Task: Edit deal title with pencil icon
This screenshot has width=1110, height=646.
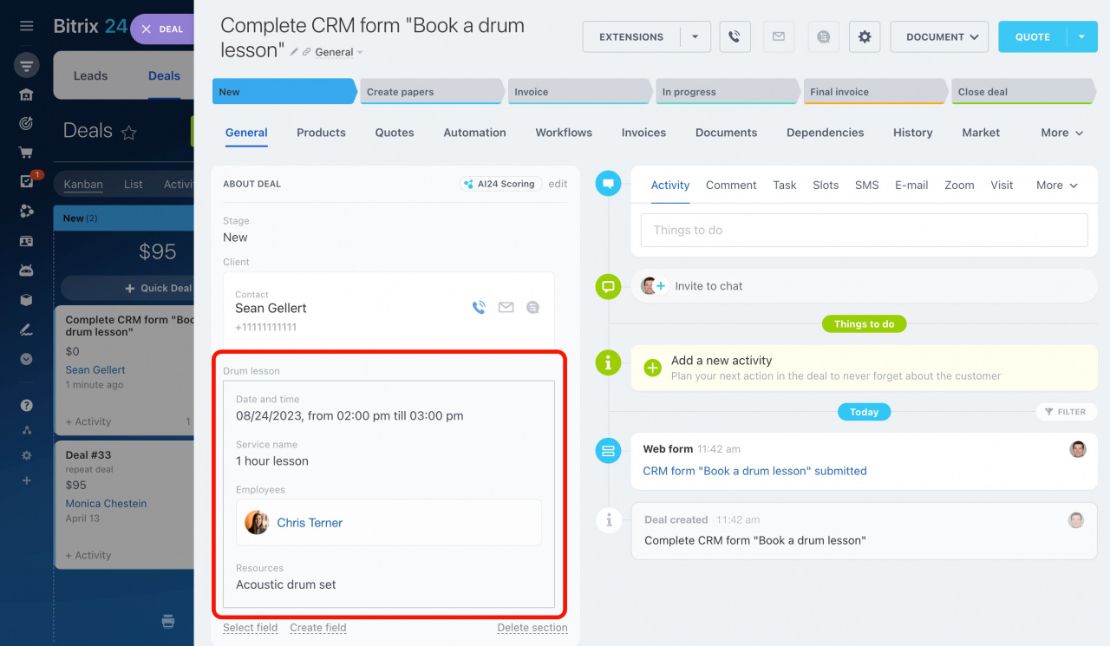Action: (x=294, y=52)
